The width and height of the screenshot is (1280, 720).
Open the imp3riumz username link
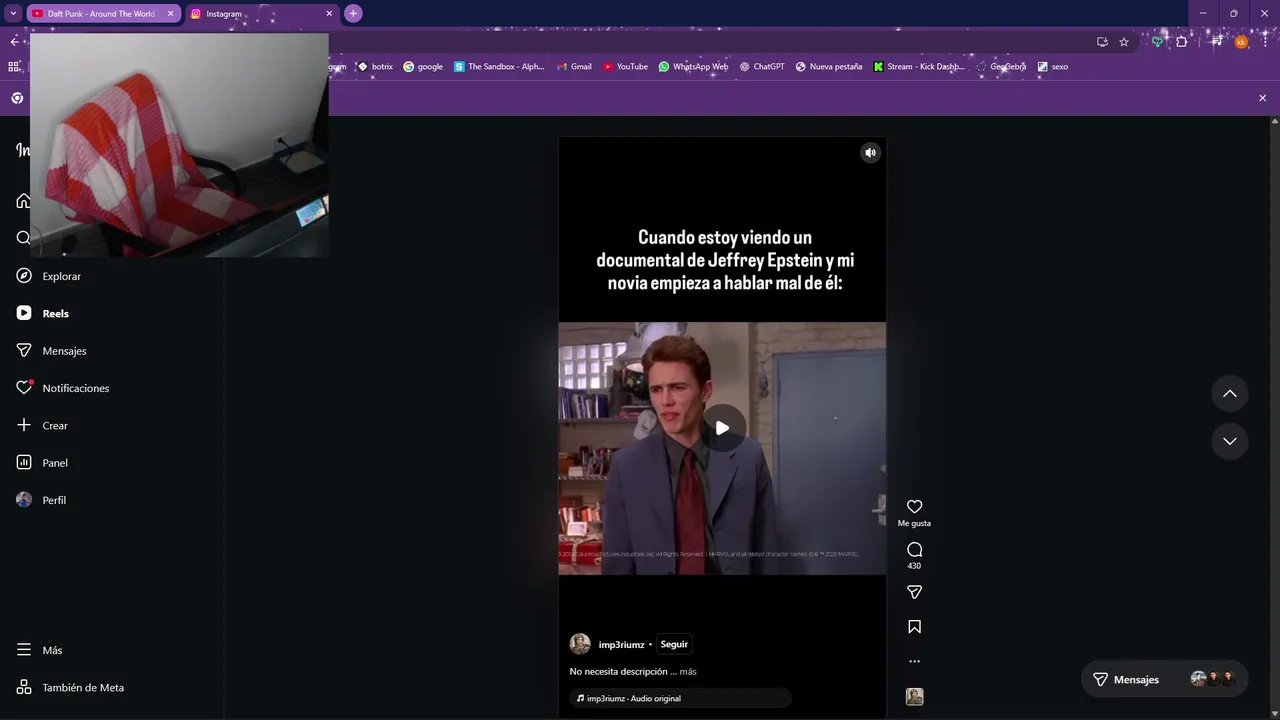(621, 645)
